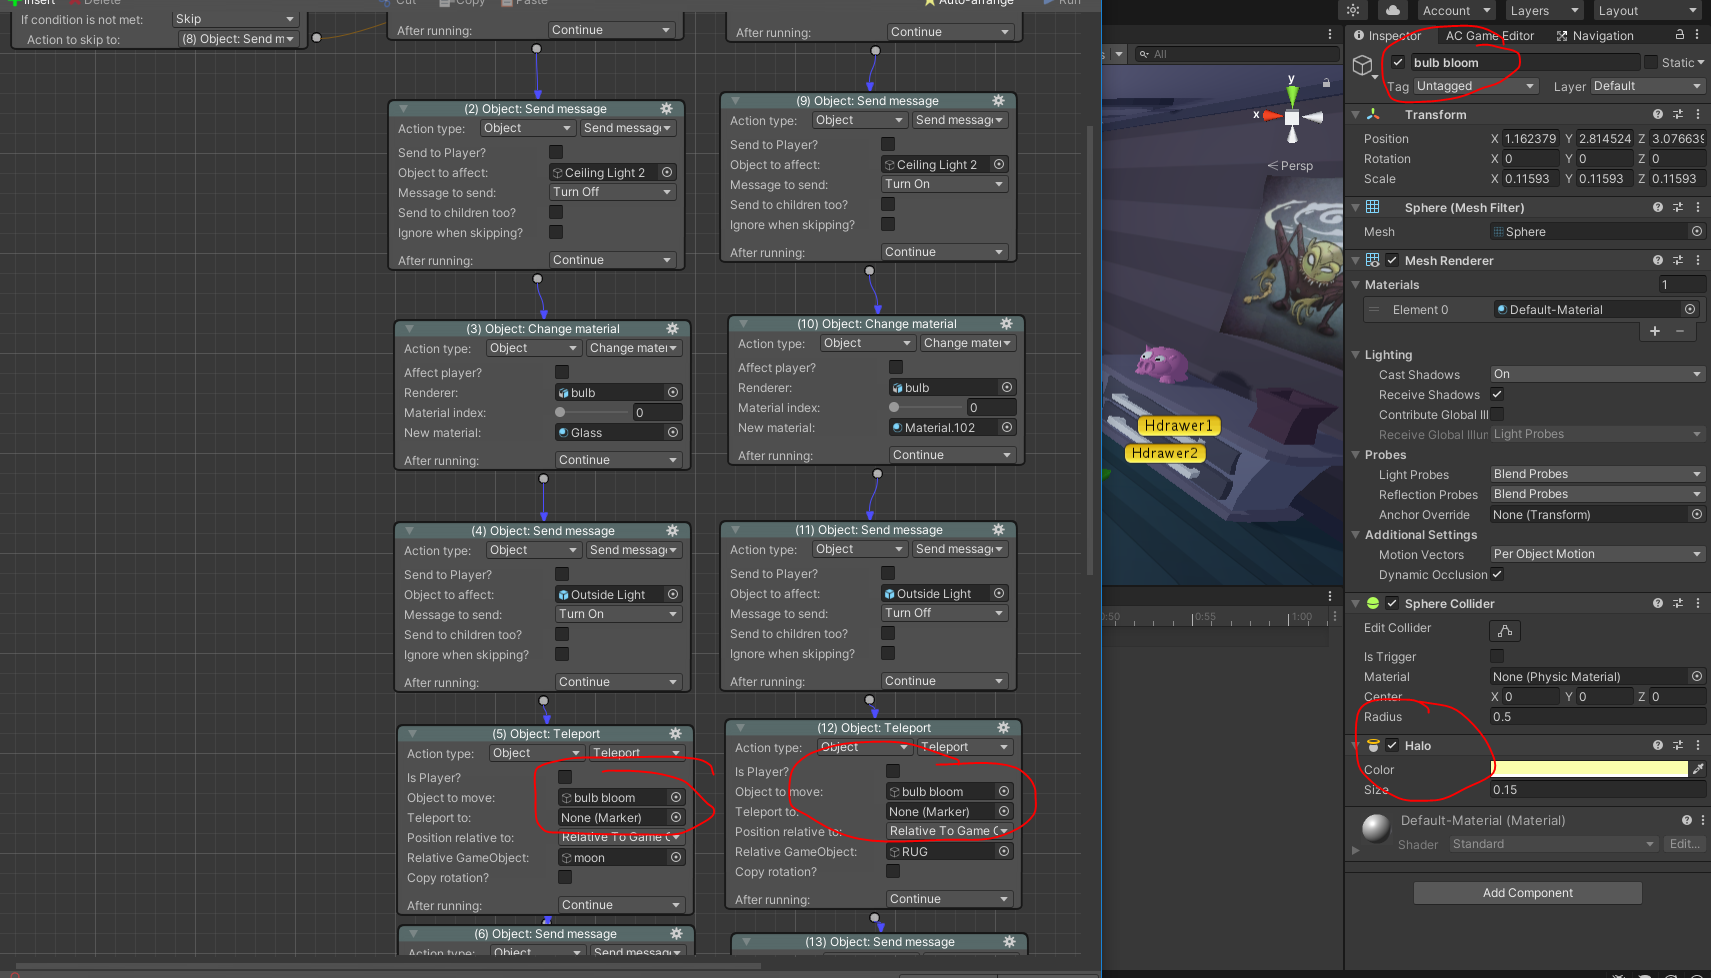Open object picker for Element 0 material

coord(1690,309)
